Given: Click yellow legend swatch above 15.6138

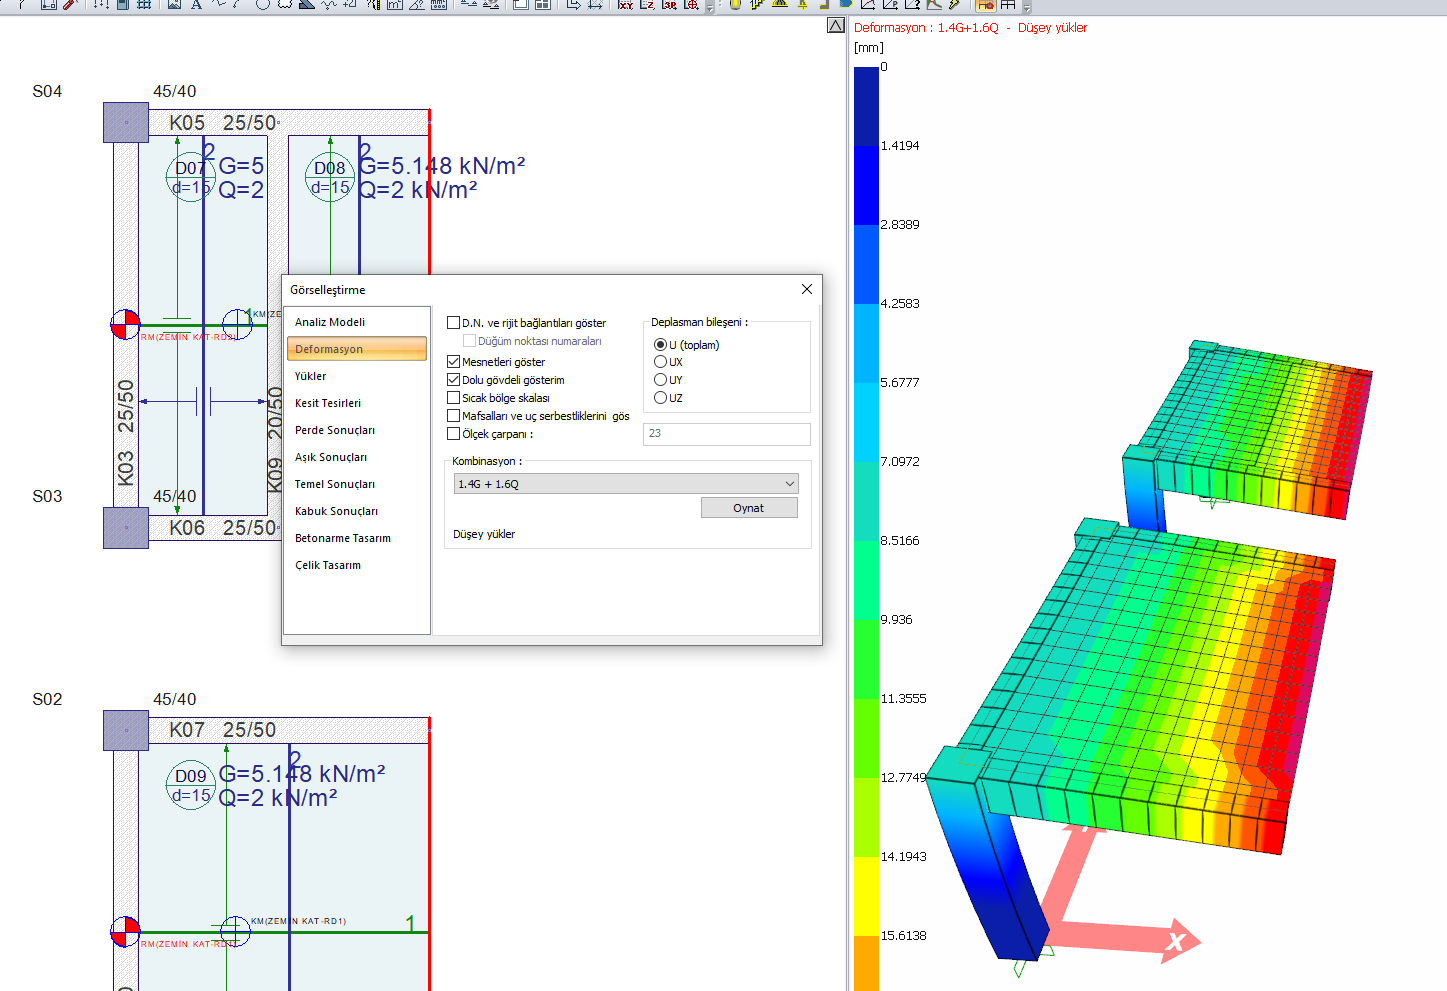Looking at the screenshot, I should tap(866, 896).
